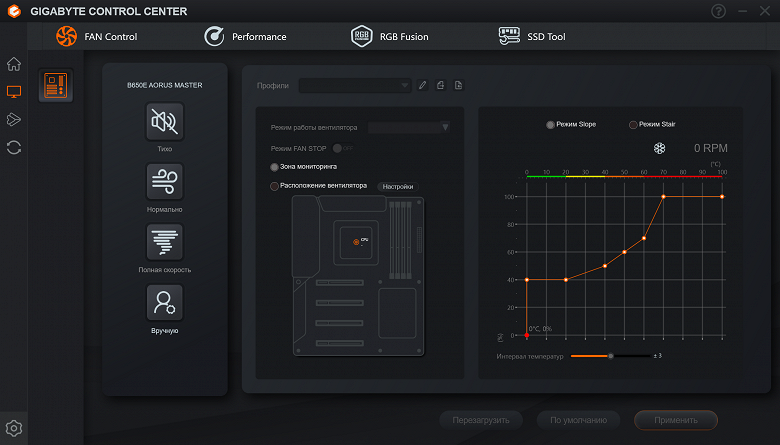Go to Home in left sidebar
Viewport: 780px width, 445px height.
[14, 64]
